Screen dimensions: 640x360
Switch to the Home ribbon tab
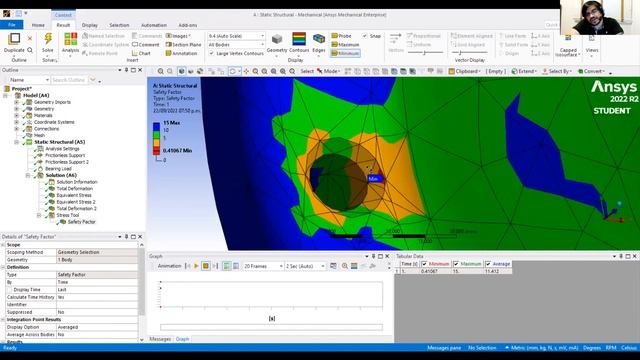coord(38,25)
